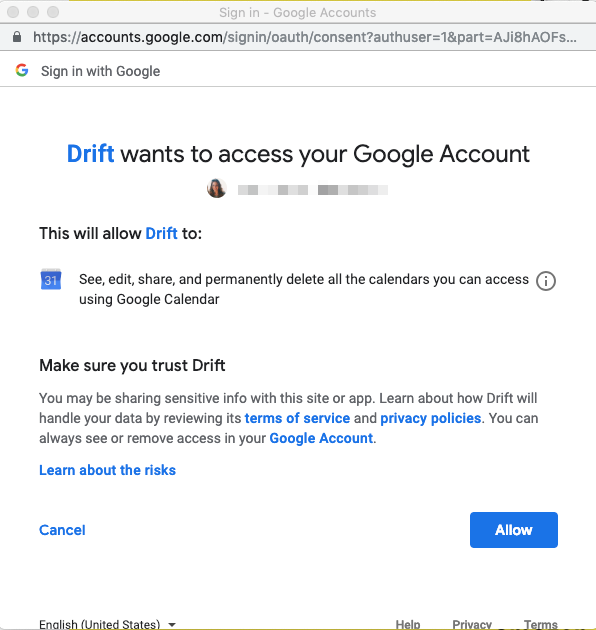This screenshot has width=596, height=630.
Task: Open the terms of service link
Action: coord(297,418)
